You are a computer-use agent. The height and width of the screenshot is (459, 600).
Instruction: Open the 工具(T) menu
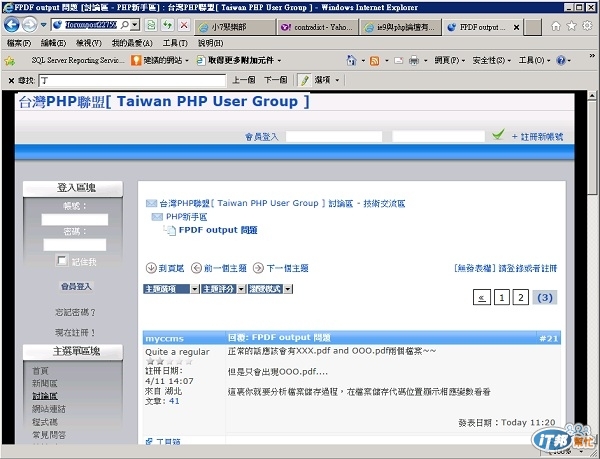click(x=175, y=43)
